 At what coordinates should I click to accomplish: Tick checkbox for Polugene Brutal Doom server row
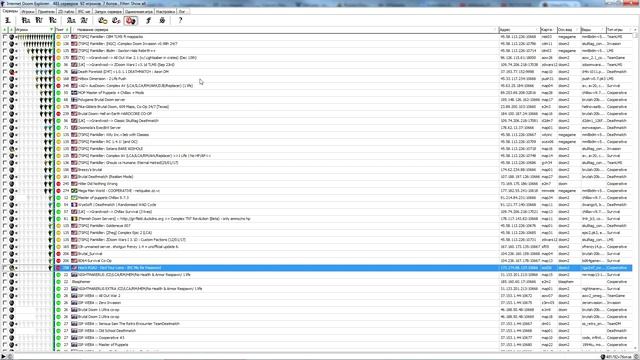click(x=5, y=100)
